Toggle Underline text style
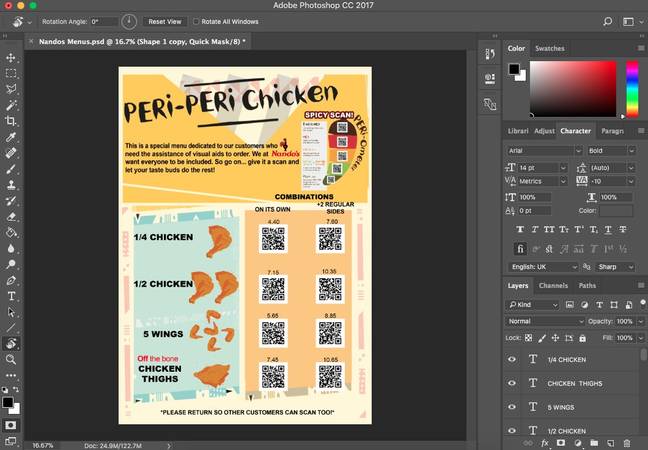This screenshot has width=648, height=450. 608,229
